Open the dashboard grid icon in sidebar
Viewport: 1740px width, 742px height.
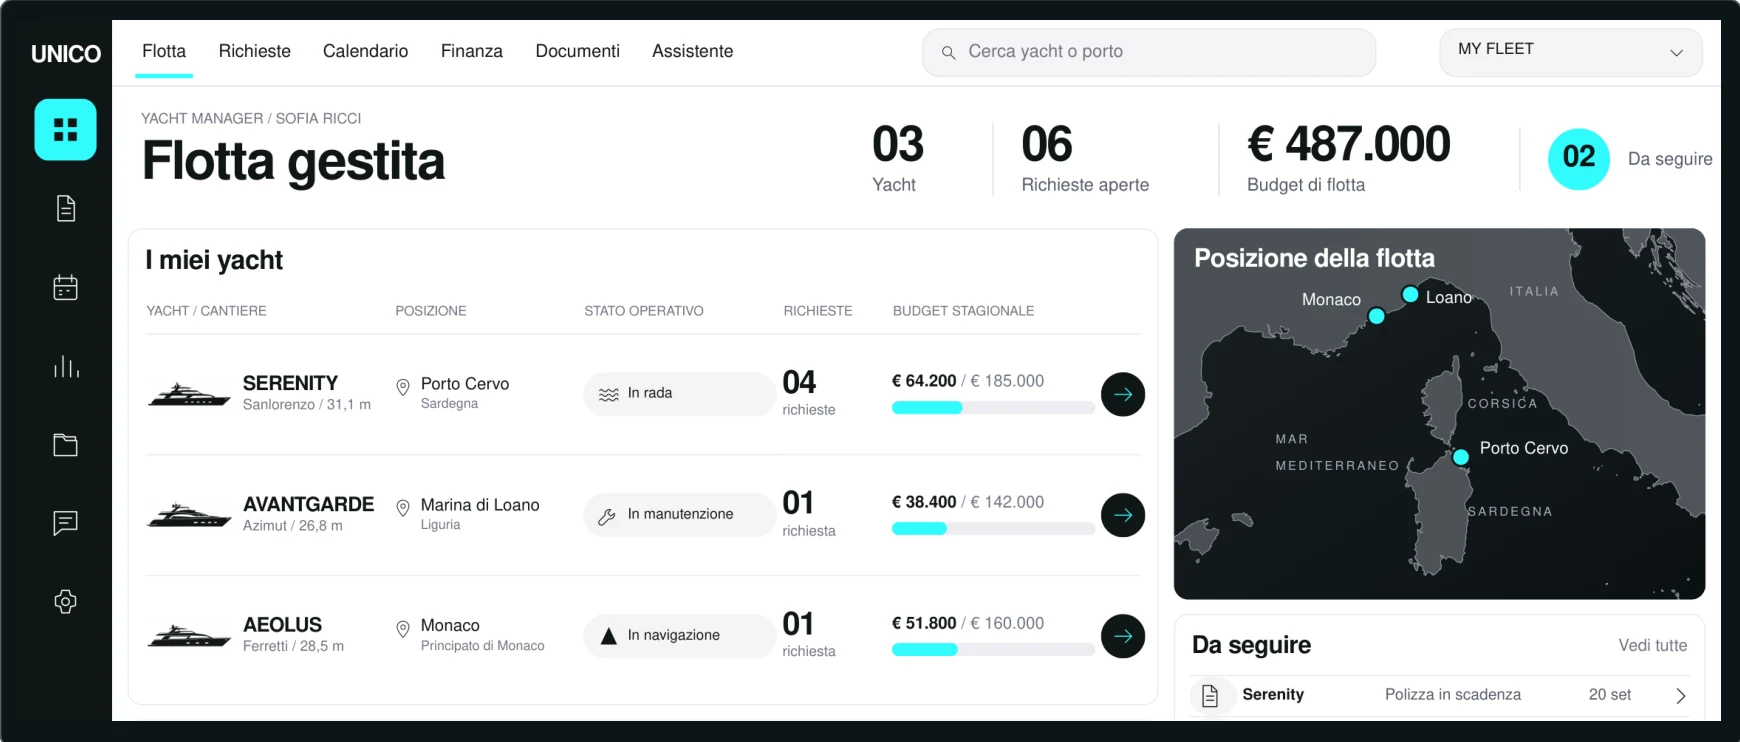tap(65, 130)
